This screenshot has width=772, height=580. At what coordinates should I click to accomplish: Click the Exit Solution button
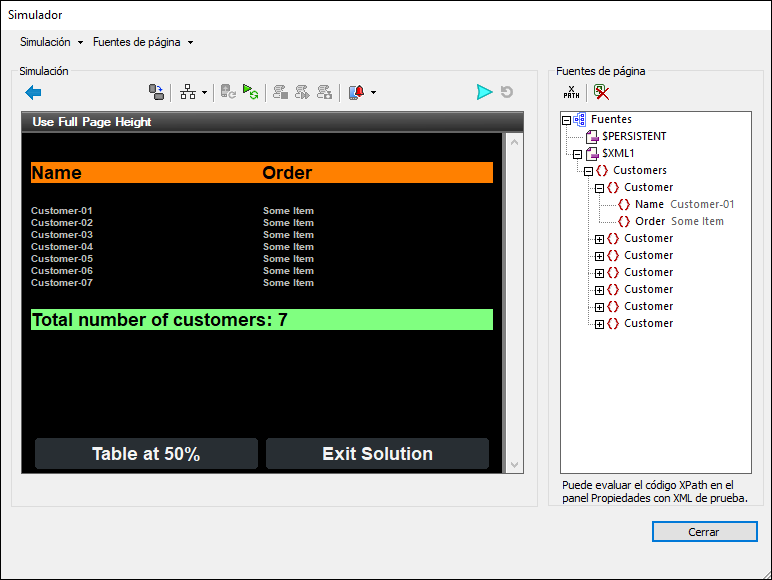pos(377,454)
